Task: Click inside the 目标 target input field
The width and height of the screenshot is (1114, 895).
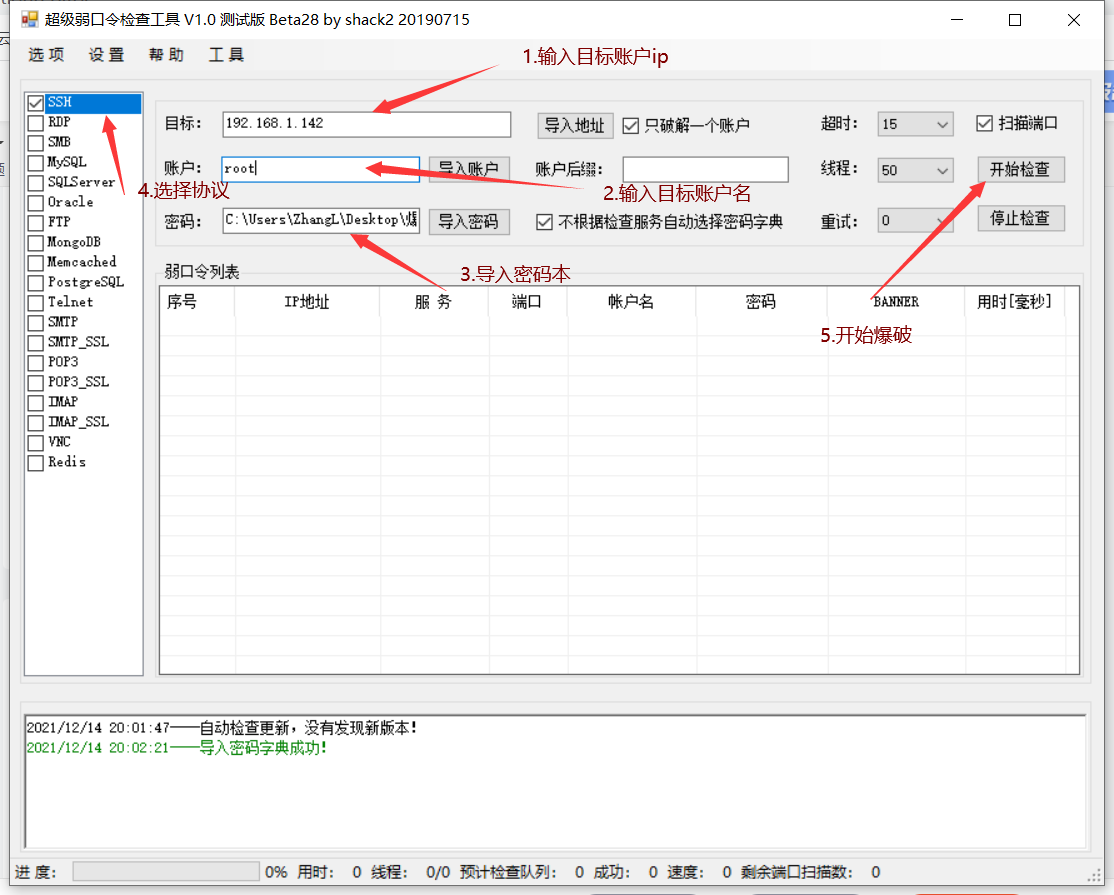Action: tap(366, 124)
